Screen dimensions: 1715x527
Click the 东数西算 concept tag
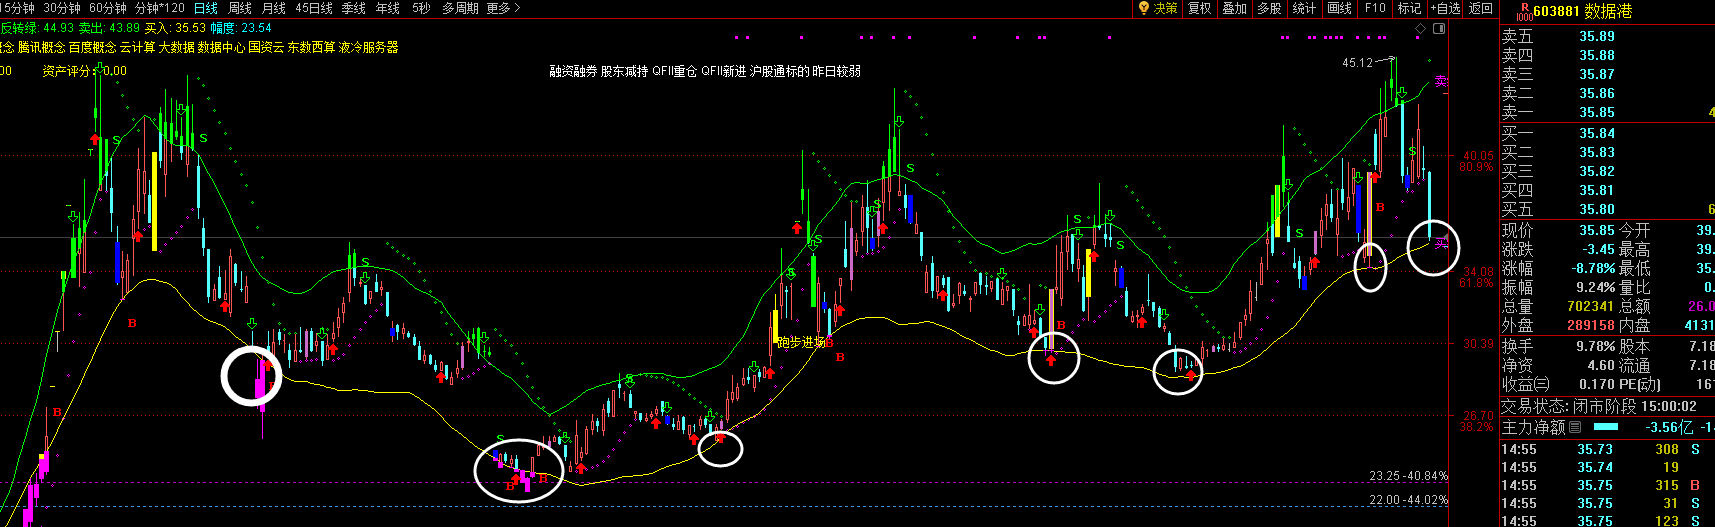(x=311, y=47)
